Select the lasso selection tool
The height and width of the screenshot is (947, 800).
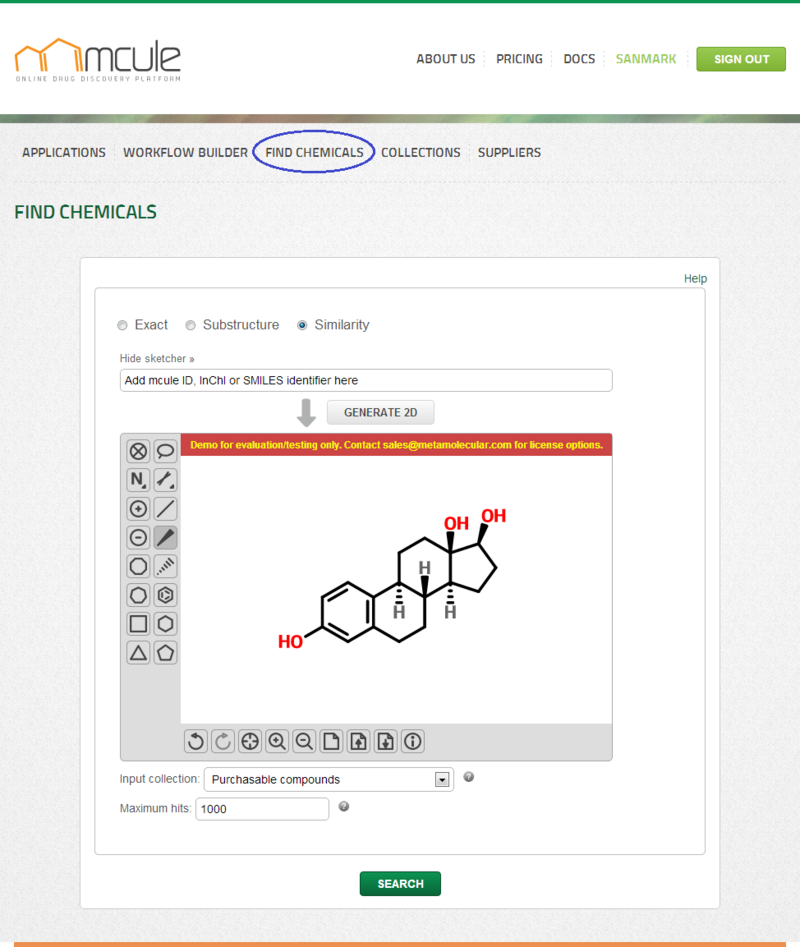tap(166, 451)
